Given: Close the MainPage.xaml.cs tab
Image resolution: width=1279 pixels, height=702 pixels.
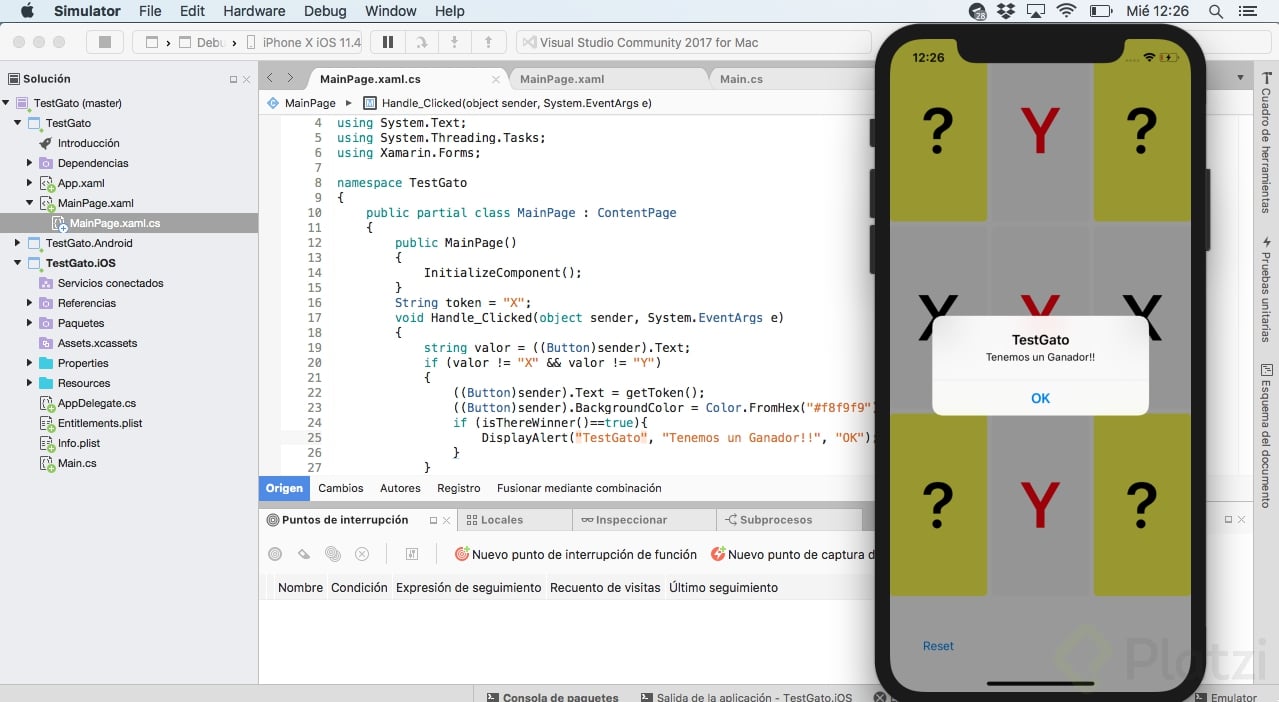Looking at the screenshot, I should [x=496, y=79].
